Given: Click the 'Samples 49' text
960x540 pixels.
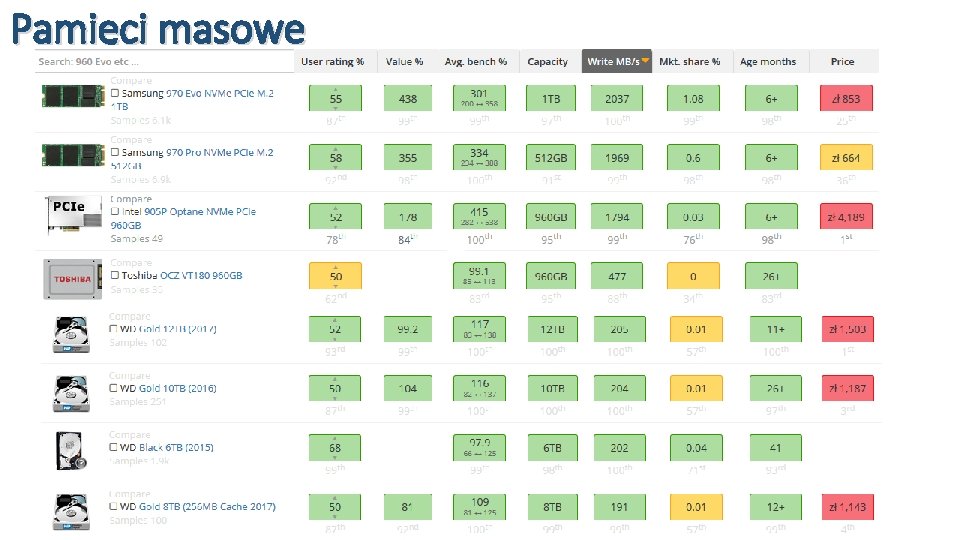Looking at the screenshot, I should click(137, 239).
